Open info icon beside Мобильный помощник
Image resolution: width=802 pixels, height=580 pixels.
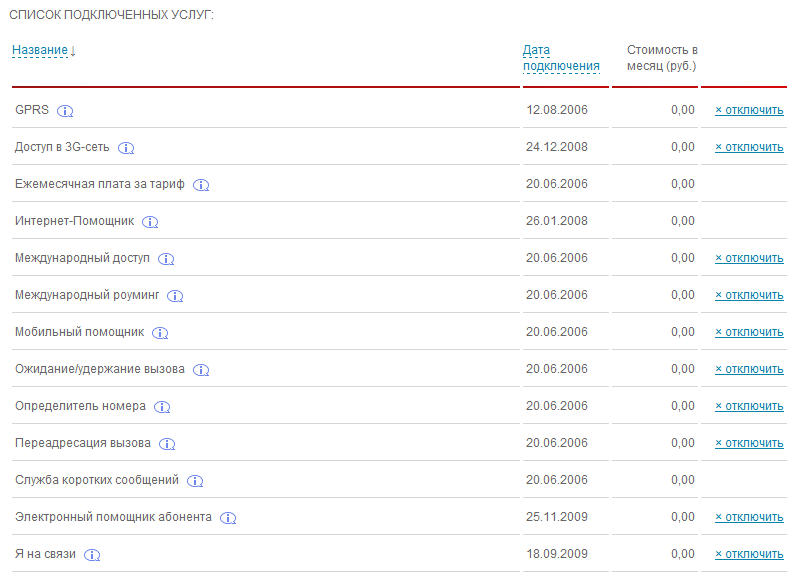160,333
